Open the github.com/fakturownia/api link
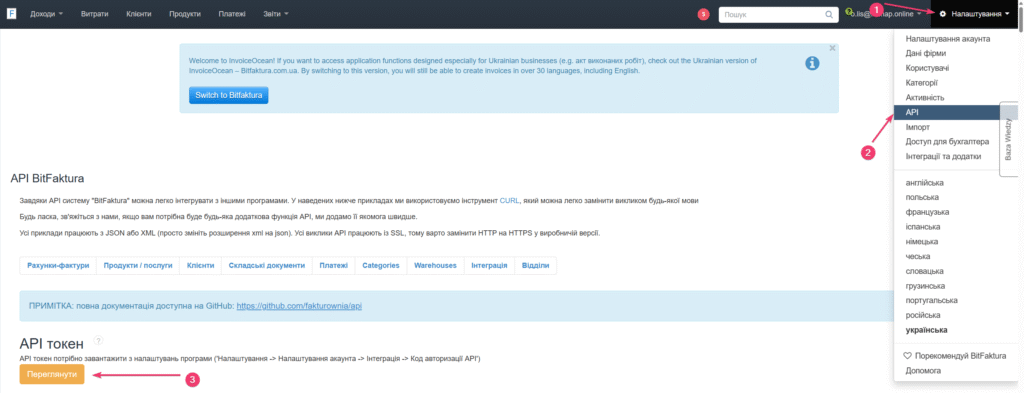This screenshot has height=393, width=1024. click(x=299, y=306)
